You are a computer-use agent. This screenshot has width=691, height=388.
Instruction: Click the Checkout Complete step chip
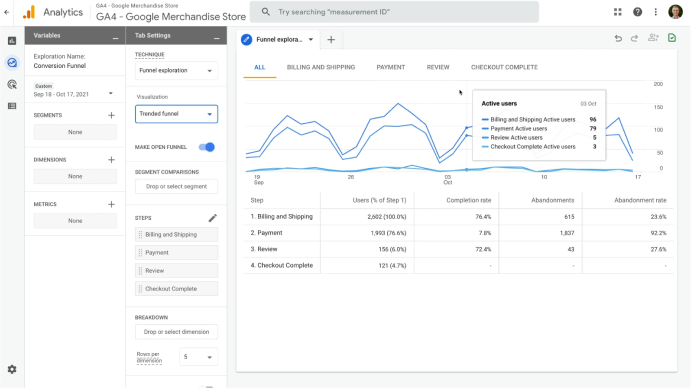[176, 289]
